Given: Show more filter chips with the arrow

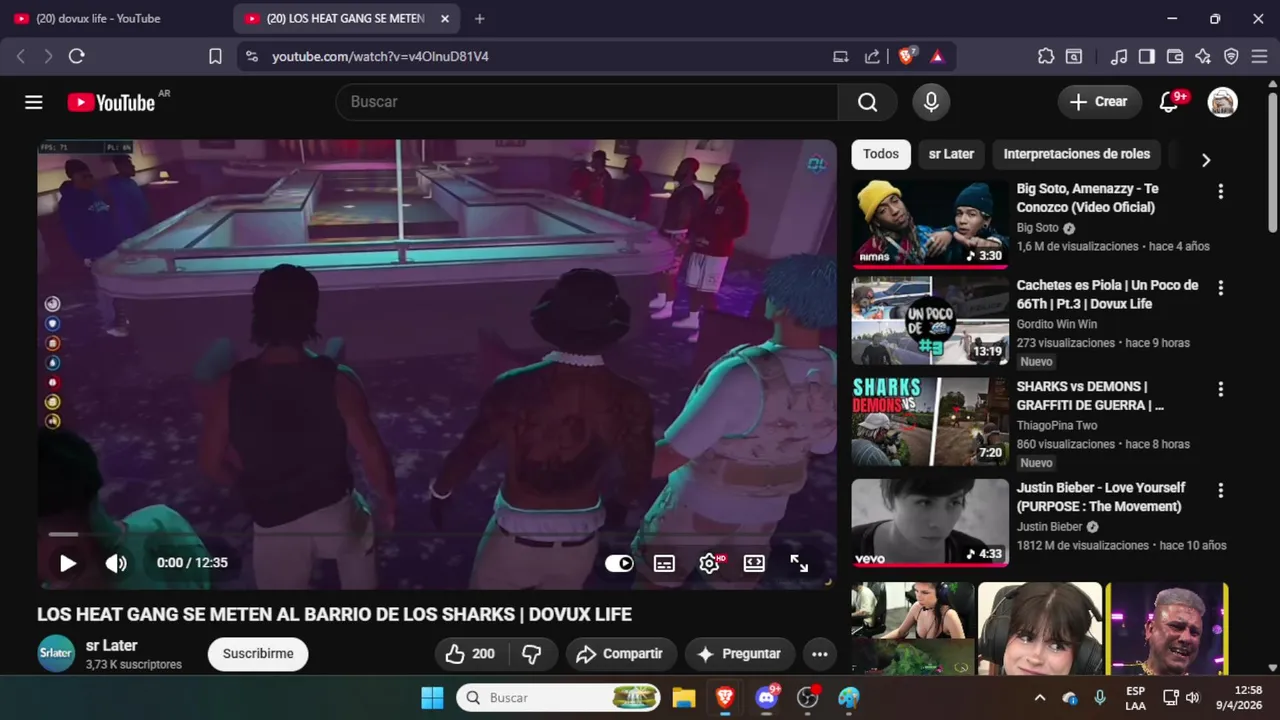Looking at the screenshot, I should coord(1205,160).
